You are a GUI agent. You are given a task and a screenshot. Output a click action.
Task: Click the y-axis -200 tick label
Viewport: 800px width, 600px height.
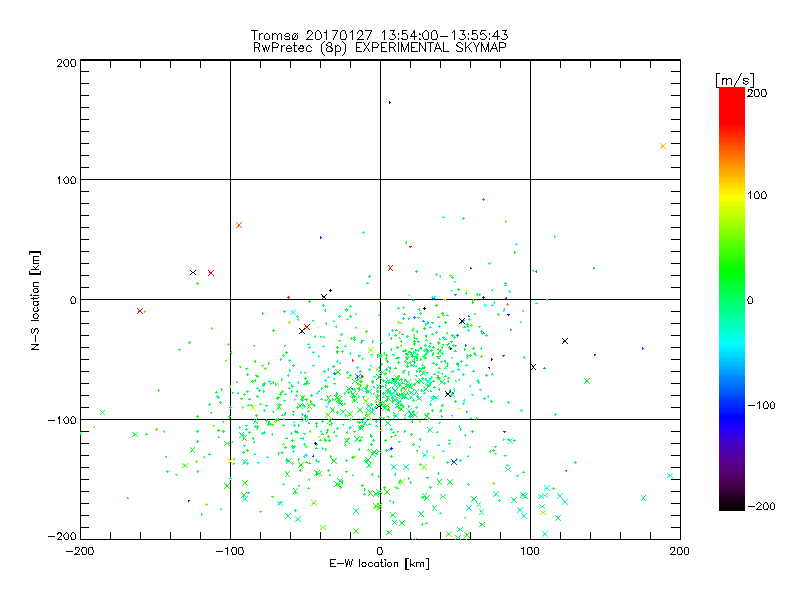tap(62, 536)
